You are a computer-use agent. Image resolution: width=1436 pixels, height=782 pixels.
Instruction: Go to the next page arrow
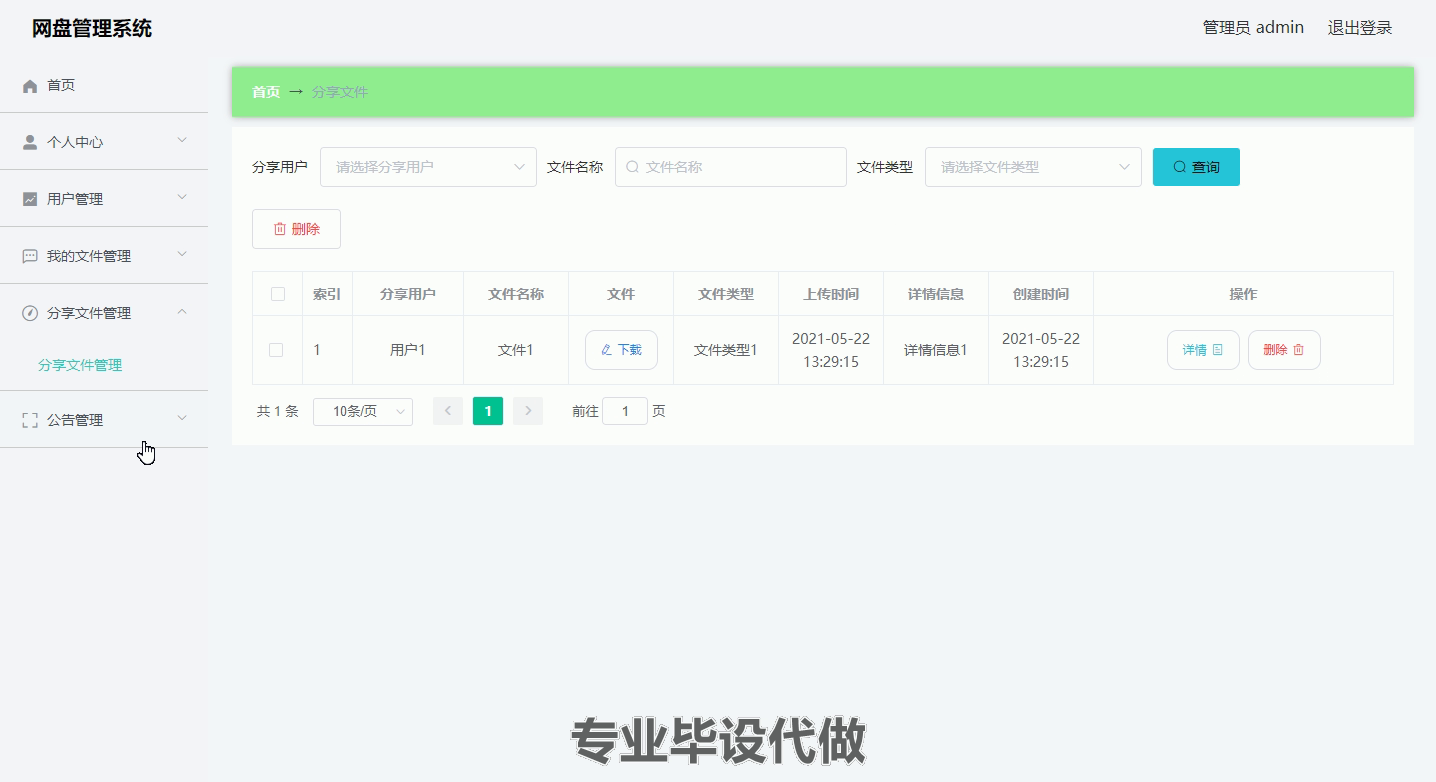coord(528,411)
